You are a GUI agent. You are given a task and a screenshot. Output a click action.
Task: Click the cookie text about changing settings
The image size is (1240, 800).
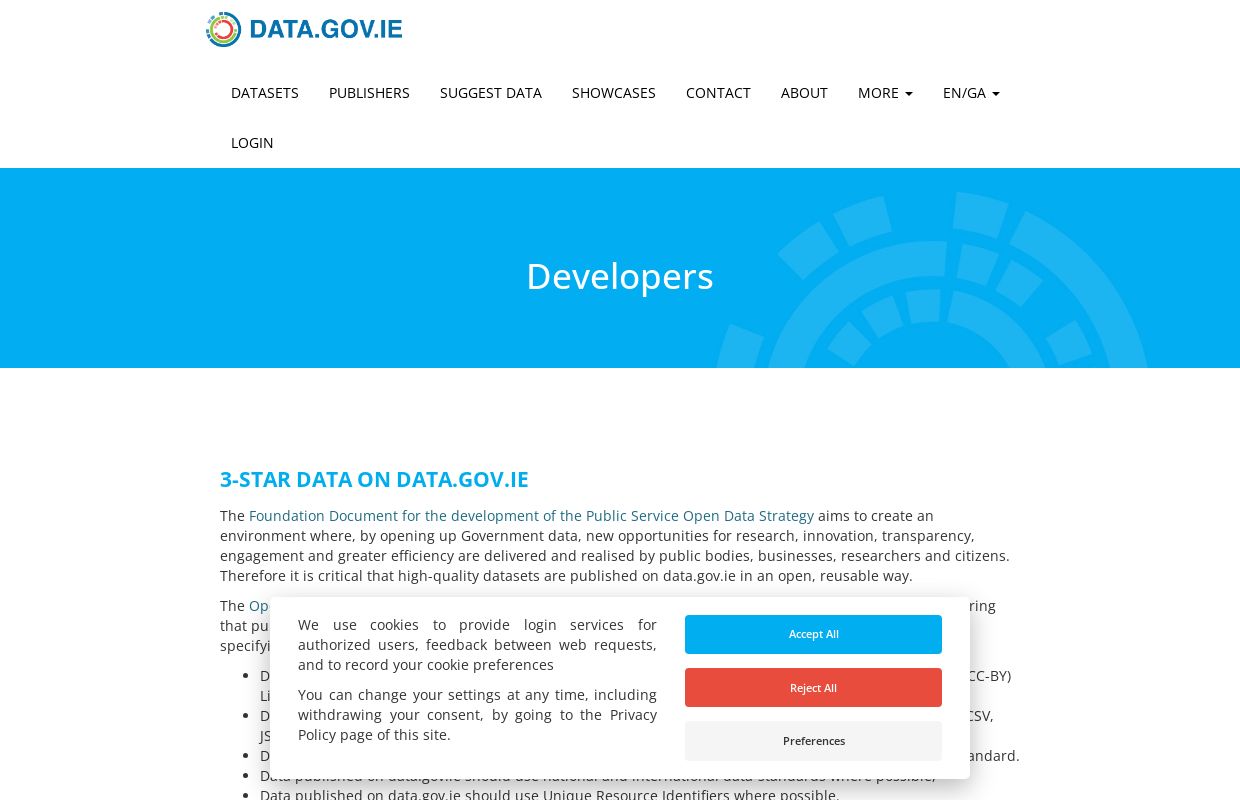477,715
